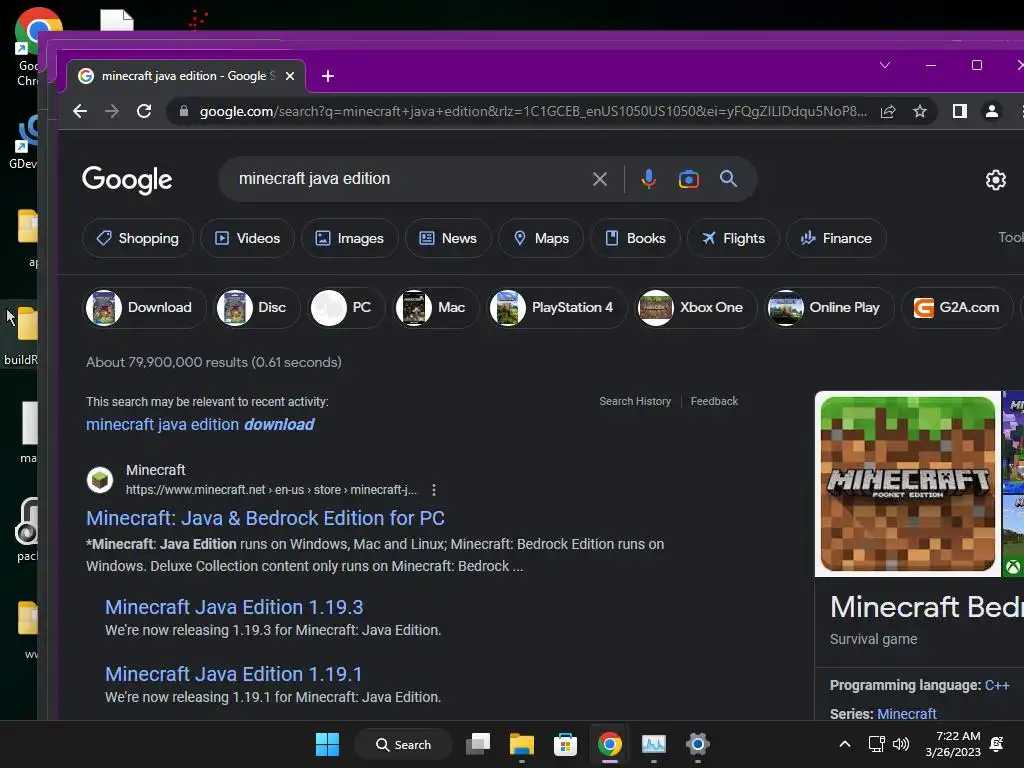Select the Download refinement chip
This screenshot has width=1024, height=768.
coord(146,308)
